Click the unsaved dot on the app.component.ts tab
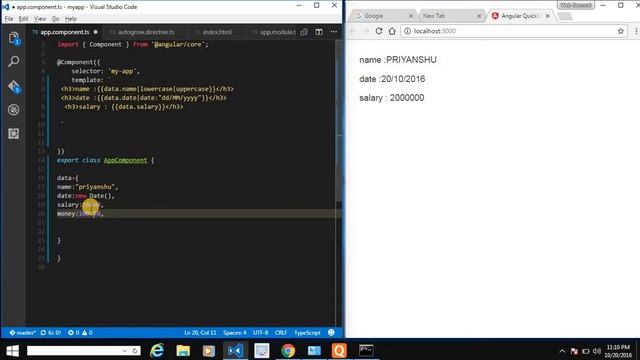The height and width of the screenshot is (360, 640). 96,32
